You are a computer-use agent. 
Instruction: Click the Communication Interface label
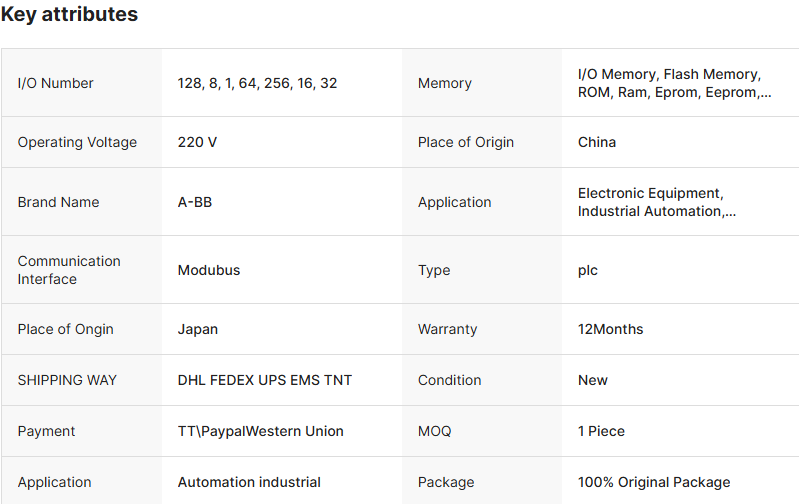tap(69, 270)
